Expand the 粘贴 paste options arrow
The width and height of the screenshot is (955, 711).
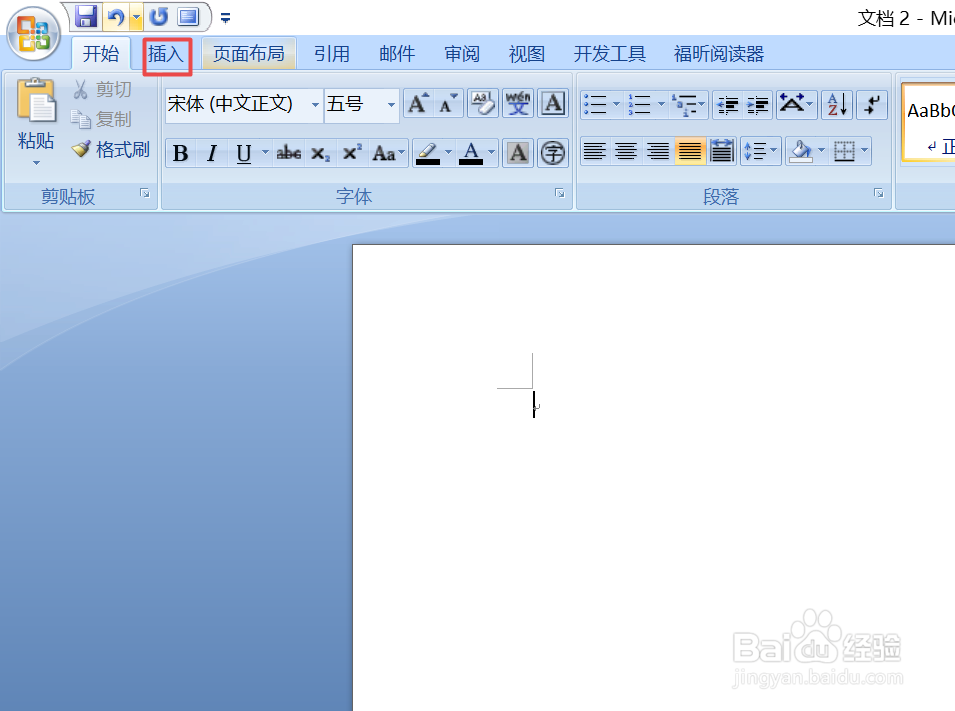[36, 162]
